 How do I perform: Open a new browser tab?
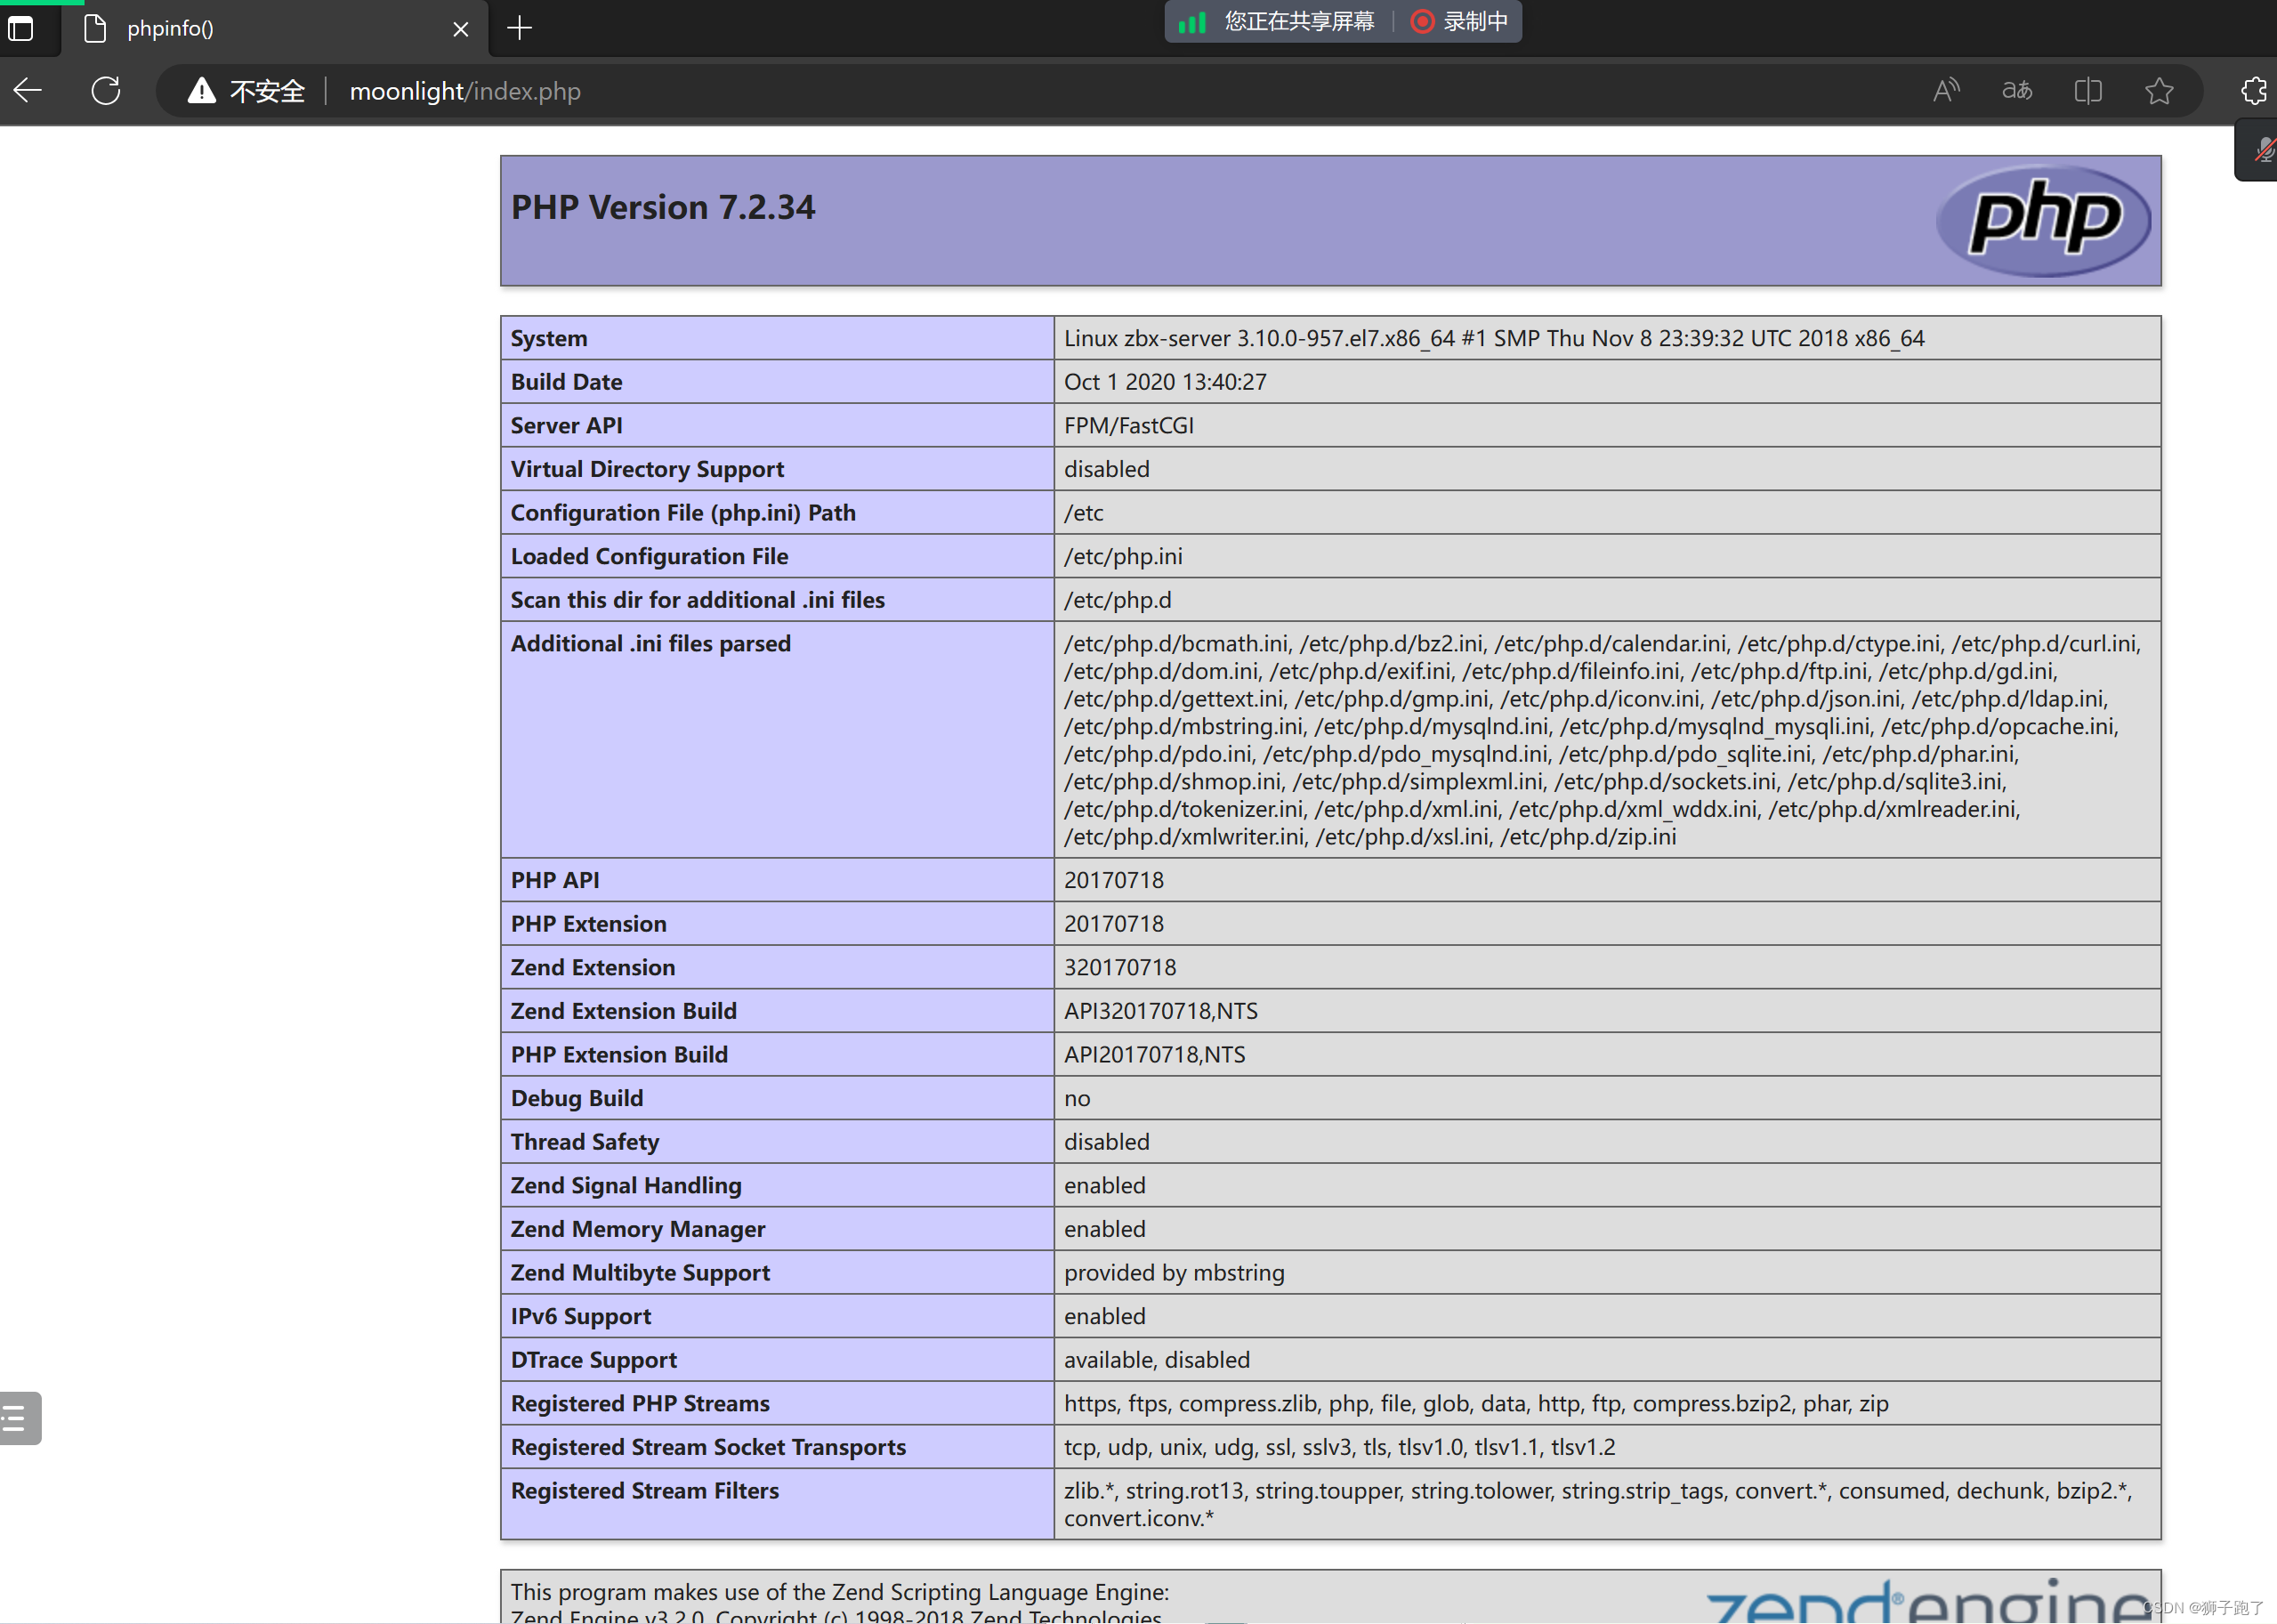[x=519, y=28]
